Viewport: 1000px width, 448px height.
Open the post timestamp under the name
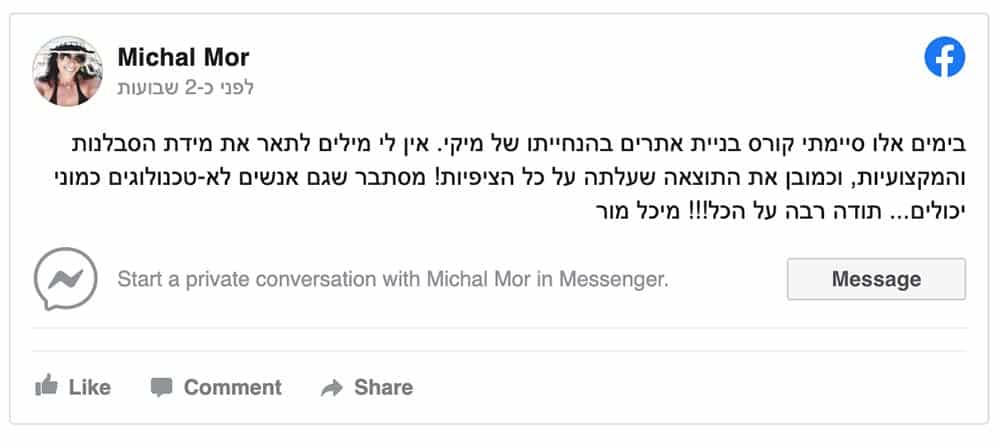click(x=186, y=87)
